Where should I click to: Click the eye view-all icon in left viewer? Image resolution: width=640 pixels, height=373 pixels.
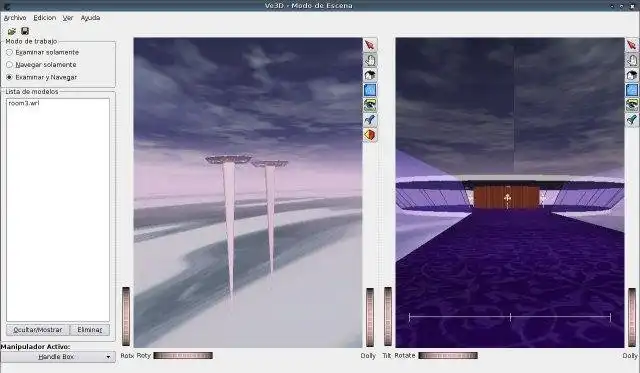[370, 105]
